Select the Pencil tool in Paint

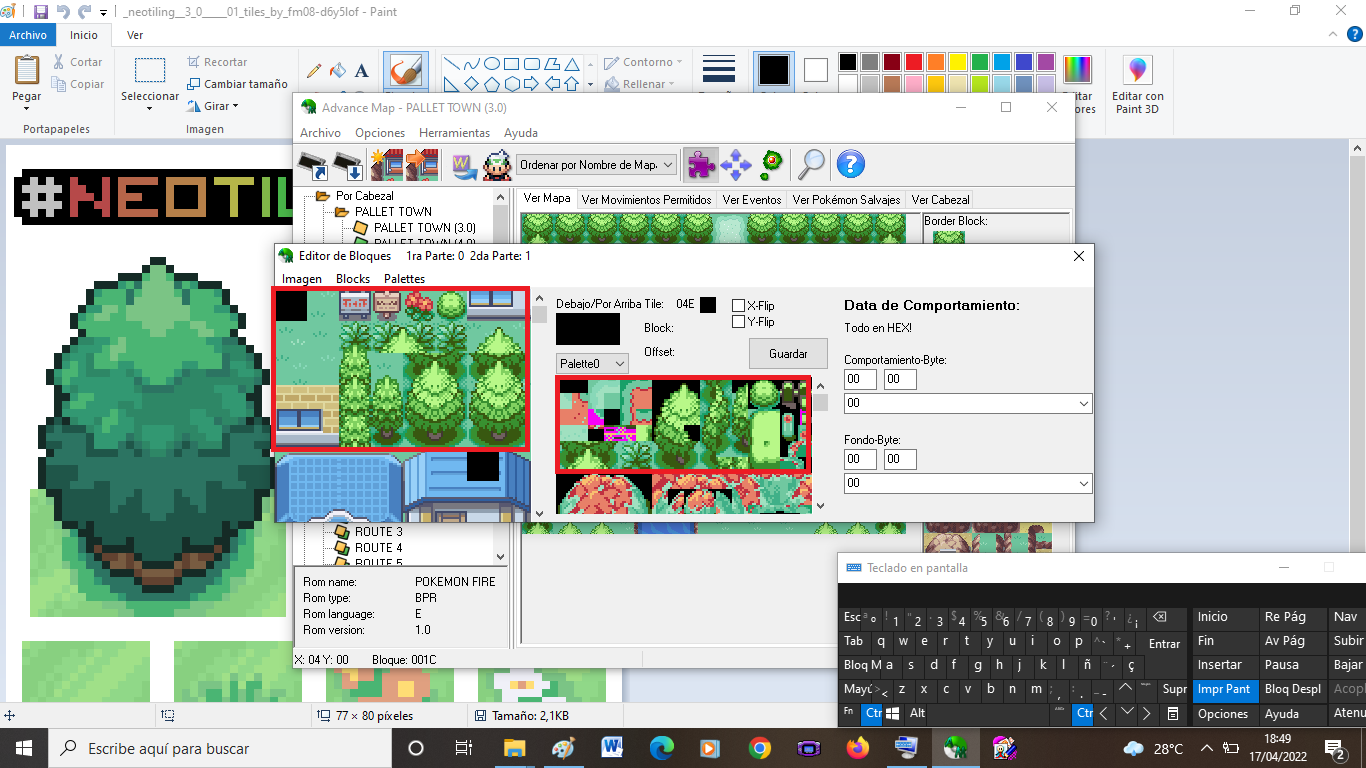point(314,71)
